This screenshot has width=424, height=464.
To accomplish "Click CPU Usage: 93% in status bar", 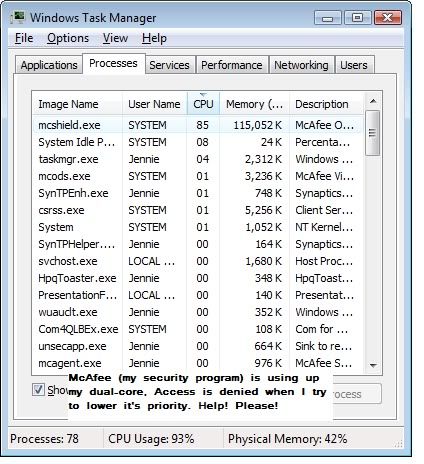I will (151, 439).
